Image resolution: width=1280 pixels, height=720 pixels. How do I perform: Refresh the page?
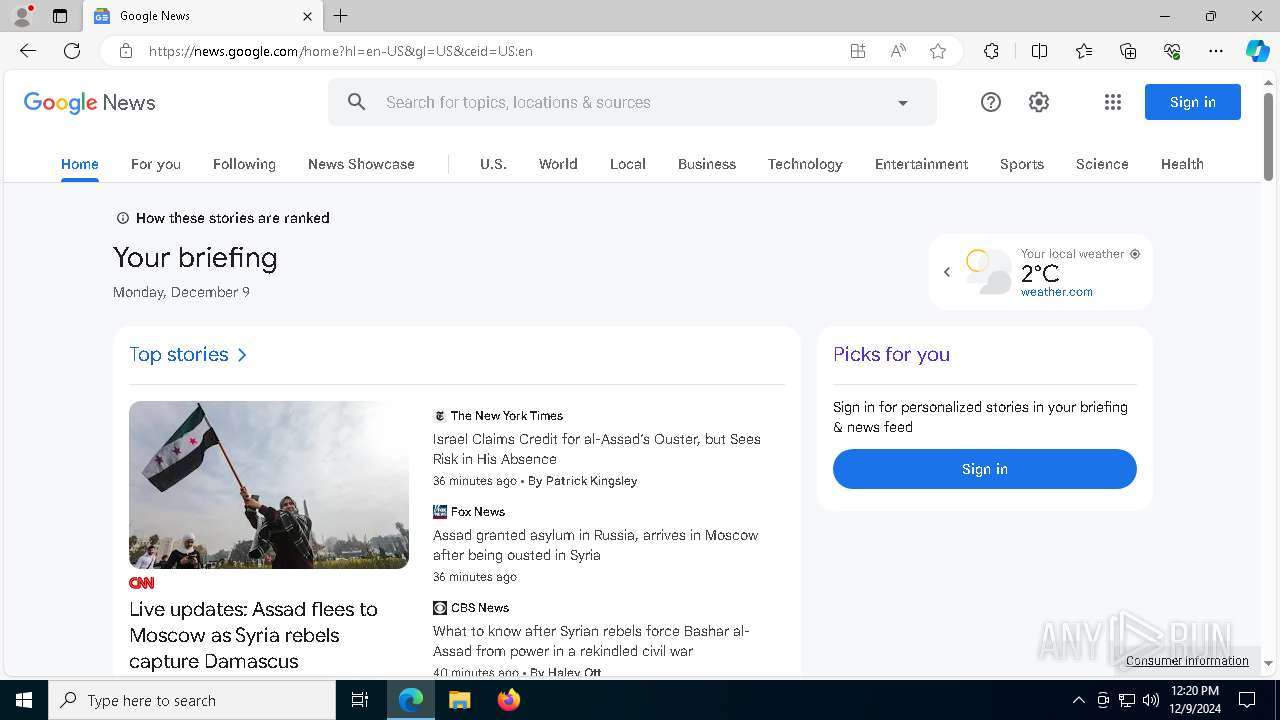[72, 51]
